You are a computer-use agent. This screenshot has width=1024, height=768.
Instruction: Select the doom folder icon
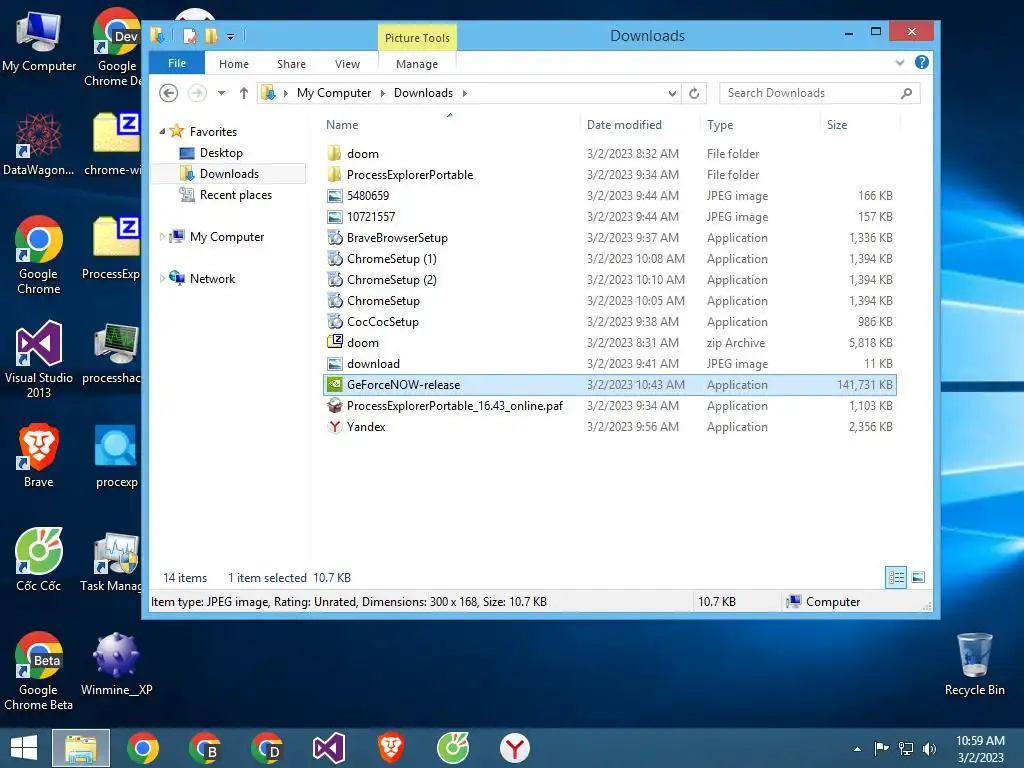334,153
